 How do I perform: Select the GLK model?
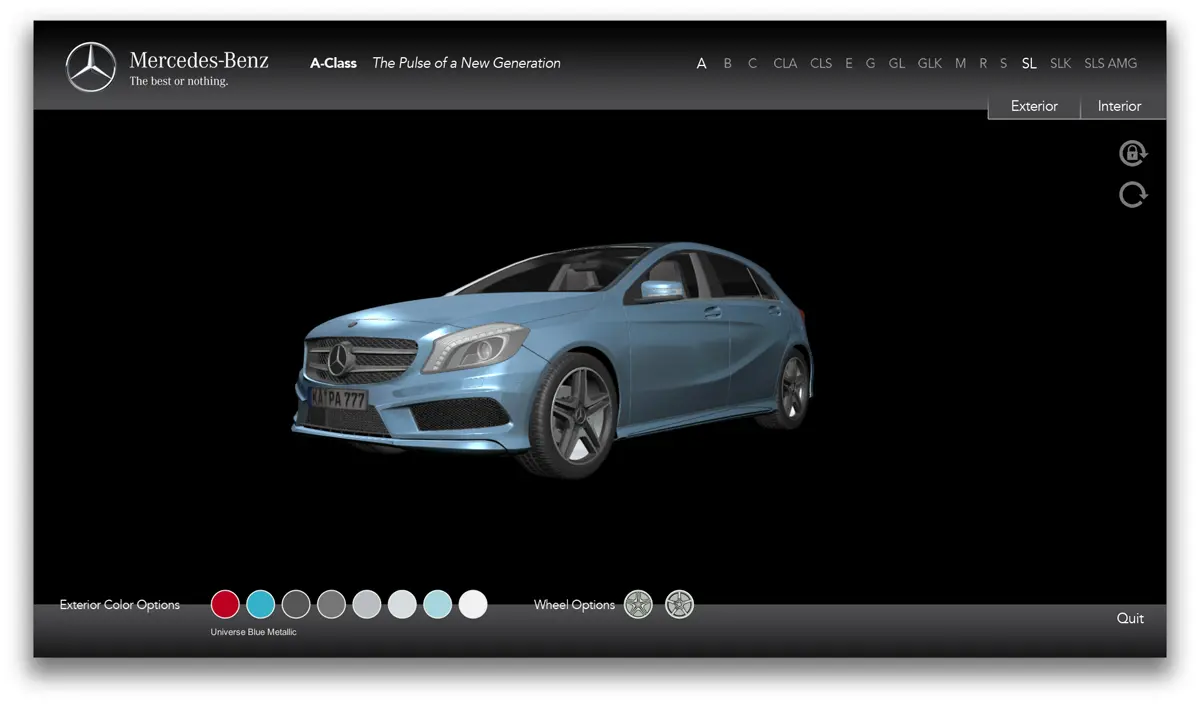(930, 63)
